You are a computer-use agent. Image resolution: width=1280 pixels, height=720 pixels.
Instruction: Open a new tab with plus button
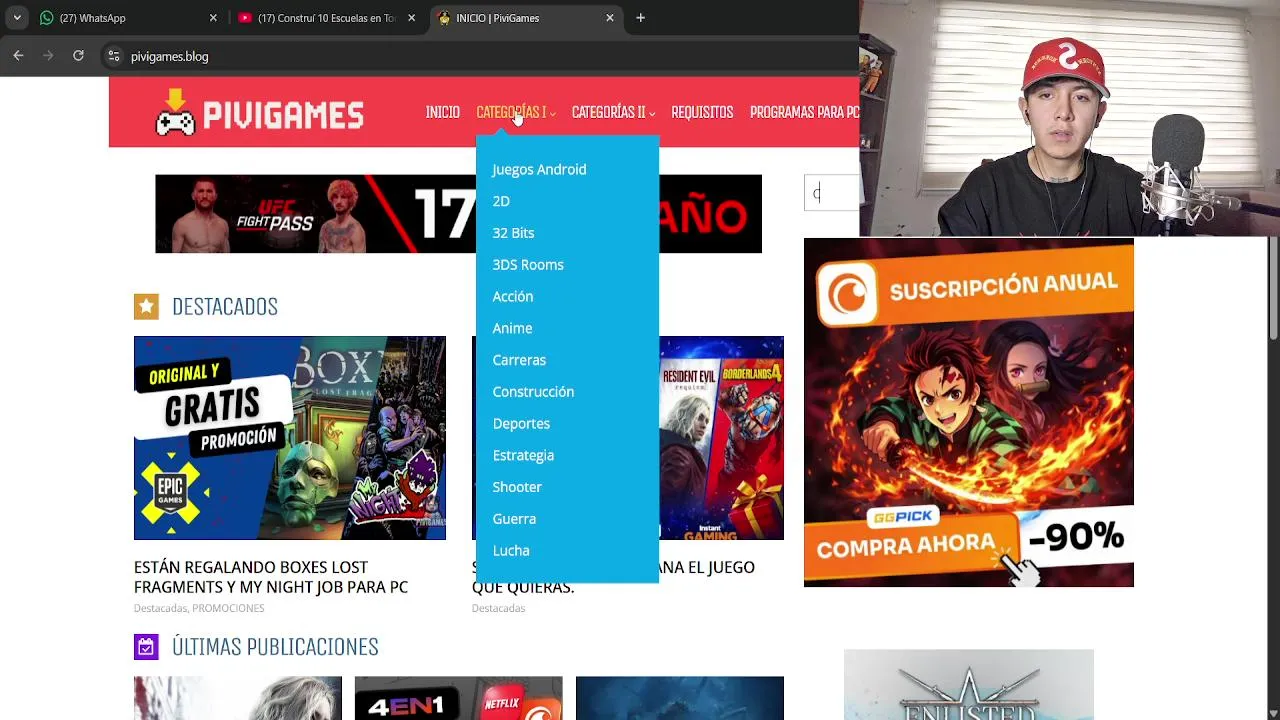[640, 18]
